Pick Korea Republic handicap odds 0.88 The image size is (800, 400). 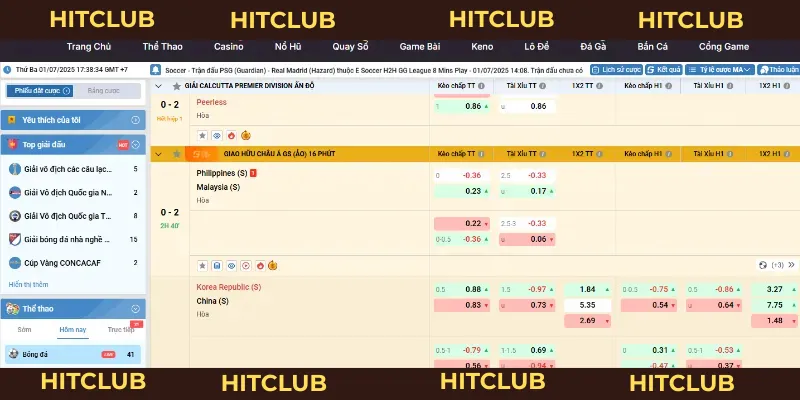click(x=462, y=289)
